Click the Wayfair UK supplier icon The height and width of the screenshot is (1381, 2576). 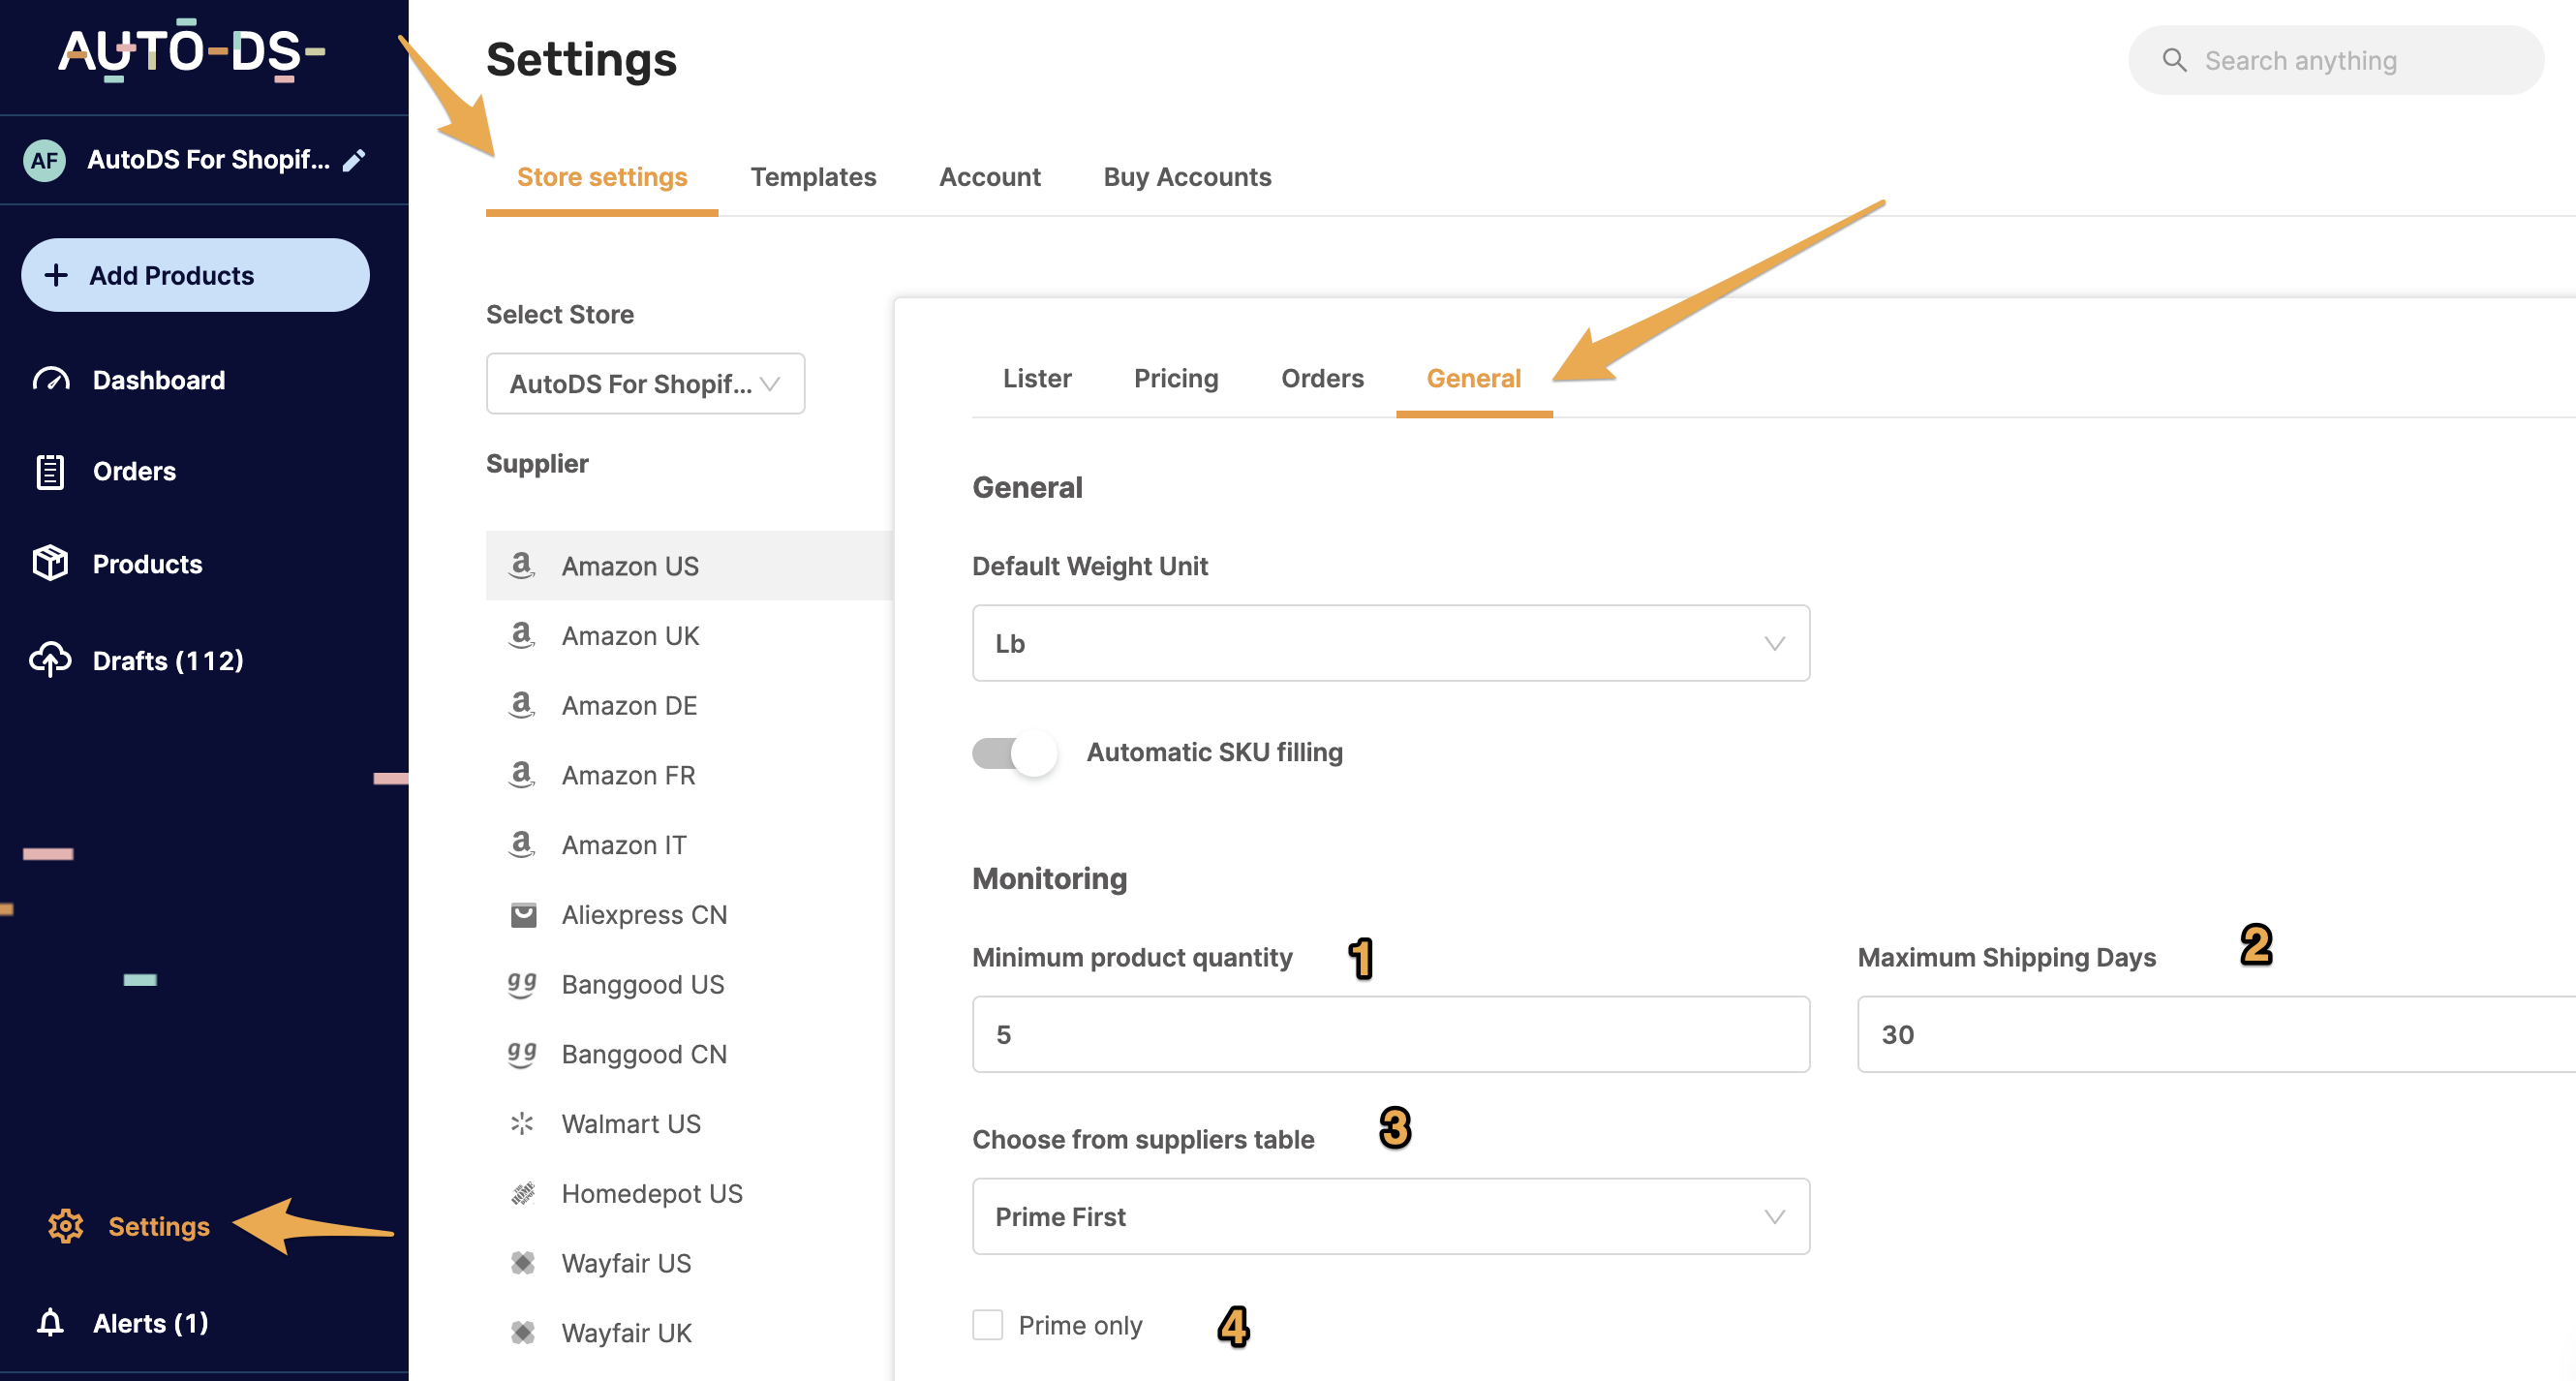pyautogui.click(x=523, y=1333)
